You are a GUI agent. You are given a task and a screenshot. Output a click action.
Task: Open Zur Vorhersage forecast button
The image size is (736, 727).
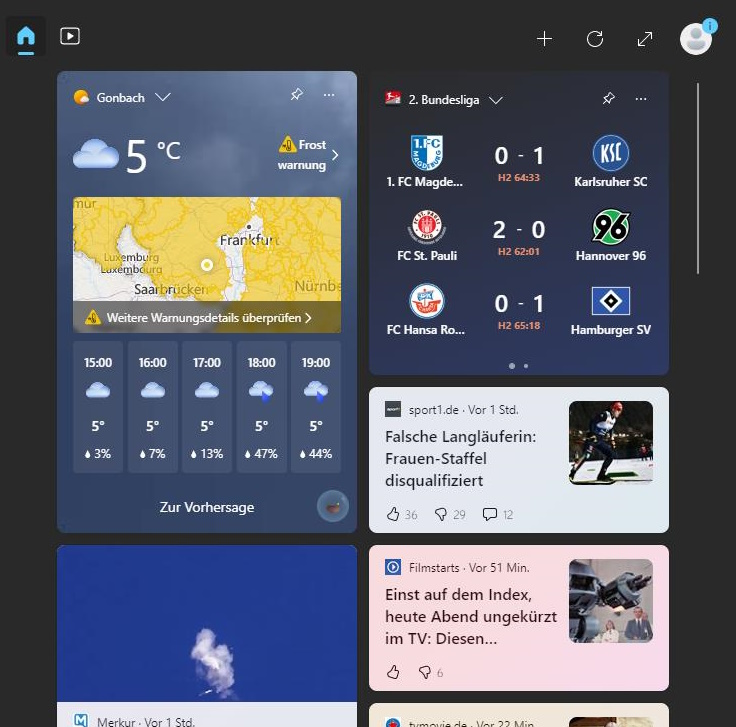click(207, 507)
